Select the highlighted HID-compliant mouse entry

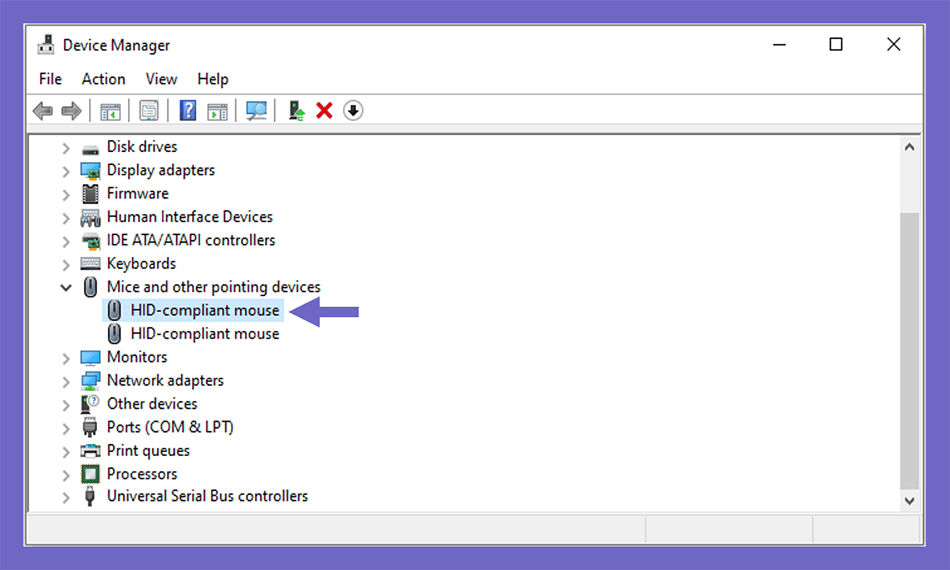[x=193, y=310]
